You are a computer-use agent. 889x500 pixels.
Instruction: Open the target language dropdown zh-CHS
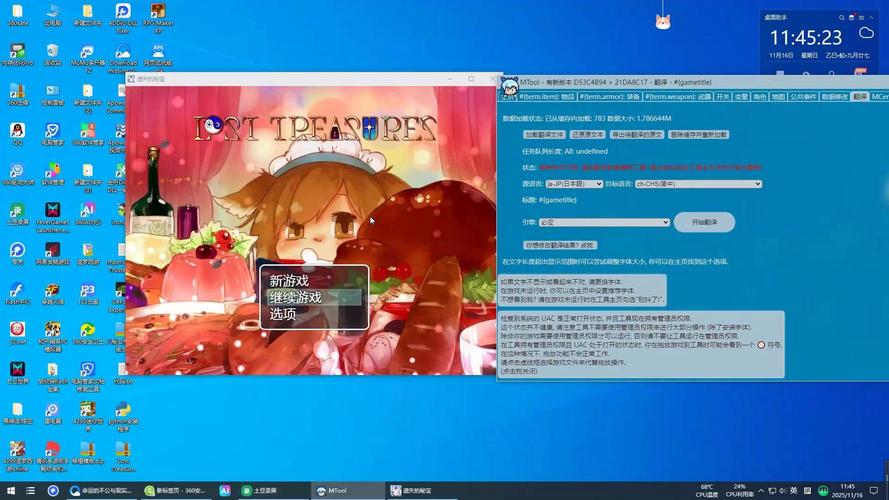(x=698, y=184)
